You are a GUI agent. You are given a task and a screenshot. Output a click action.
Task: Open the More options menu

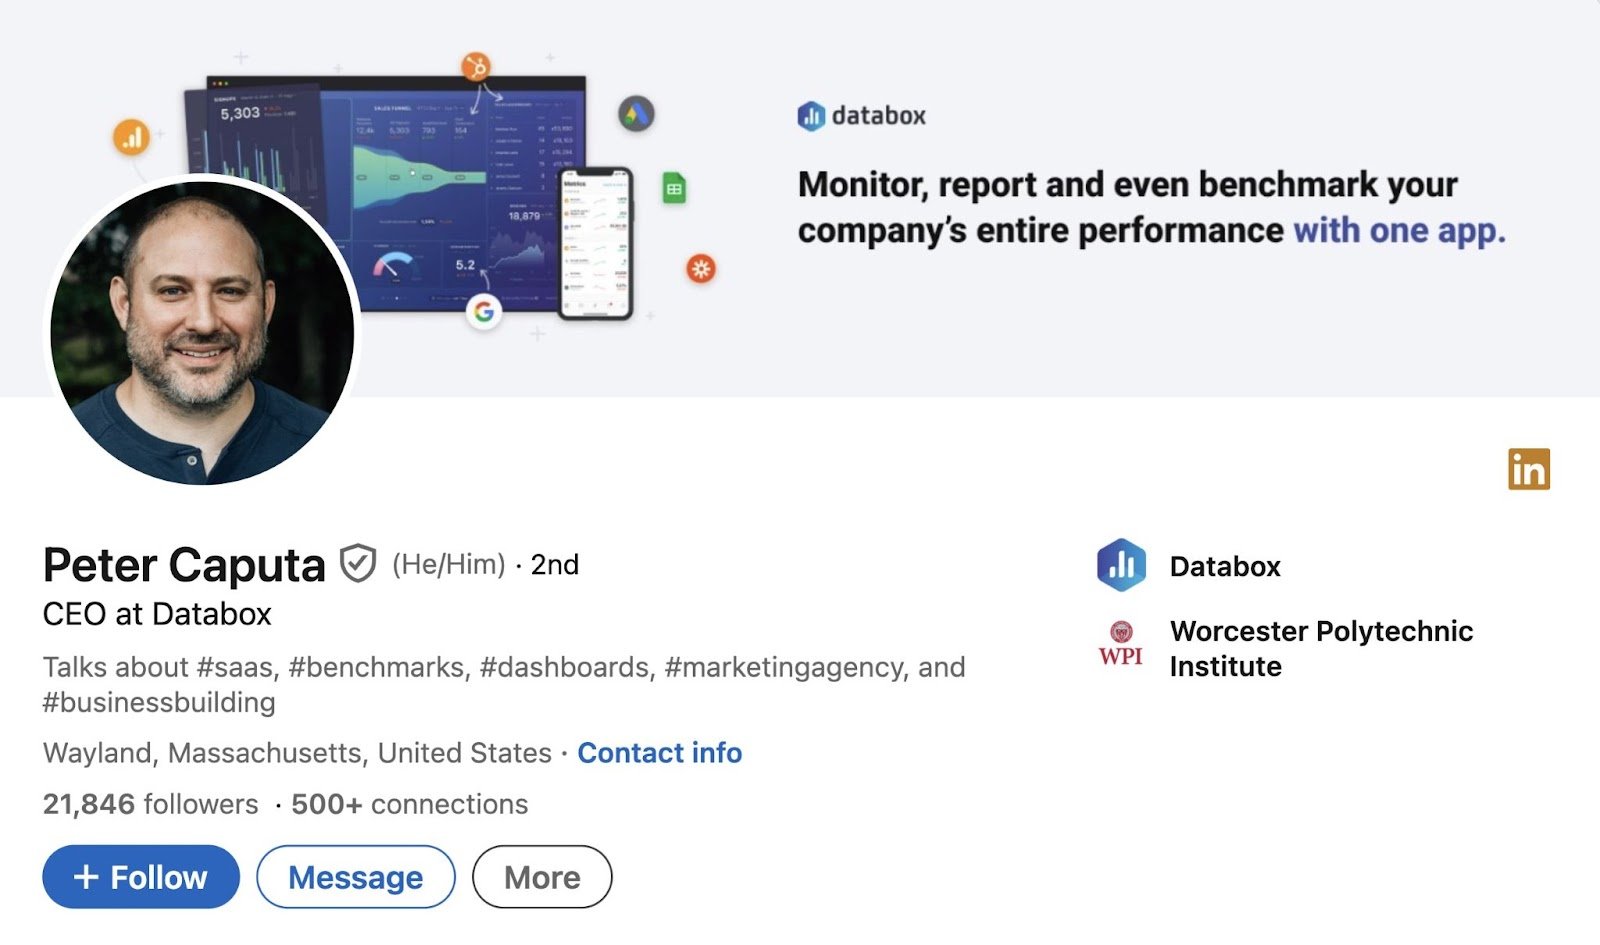coord(541,877)
